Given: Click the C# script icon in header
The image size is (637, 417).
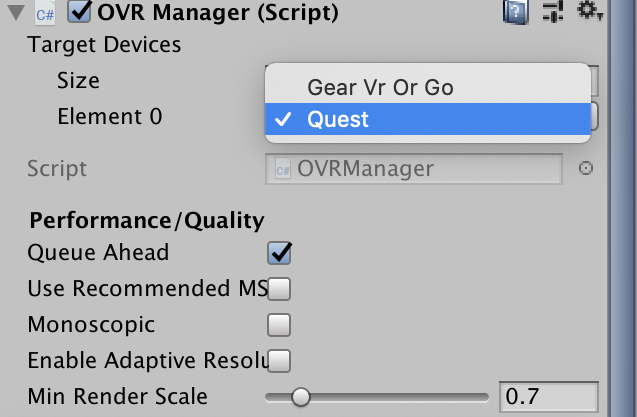Looking at the screenshot, I should click(45, 13).
